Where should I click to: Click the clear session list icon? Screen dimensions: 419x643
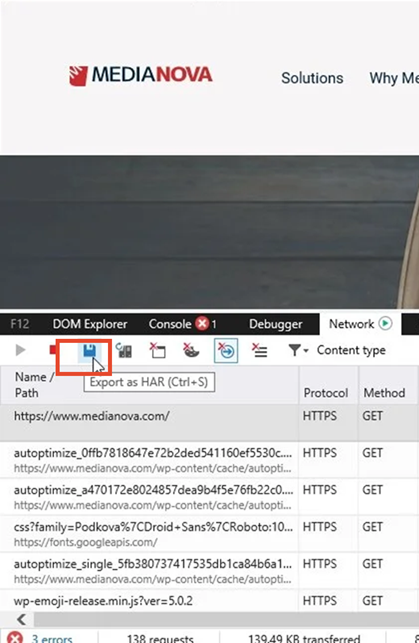coord(260,351)
